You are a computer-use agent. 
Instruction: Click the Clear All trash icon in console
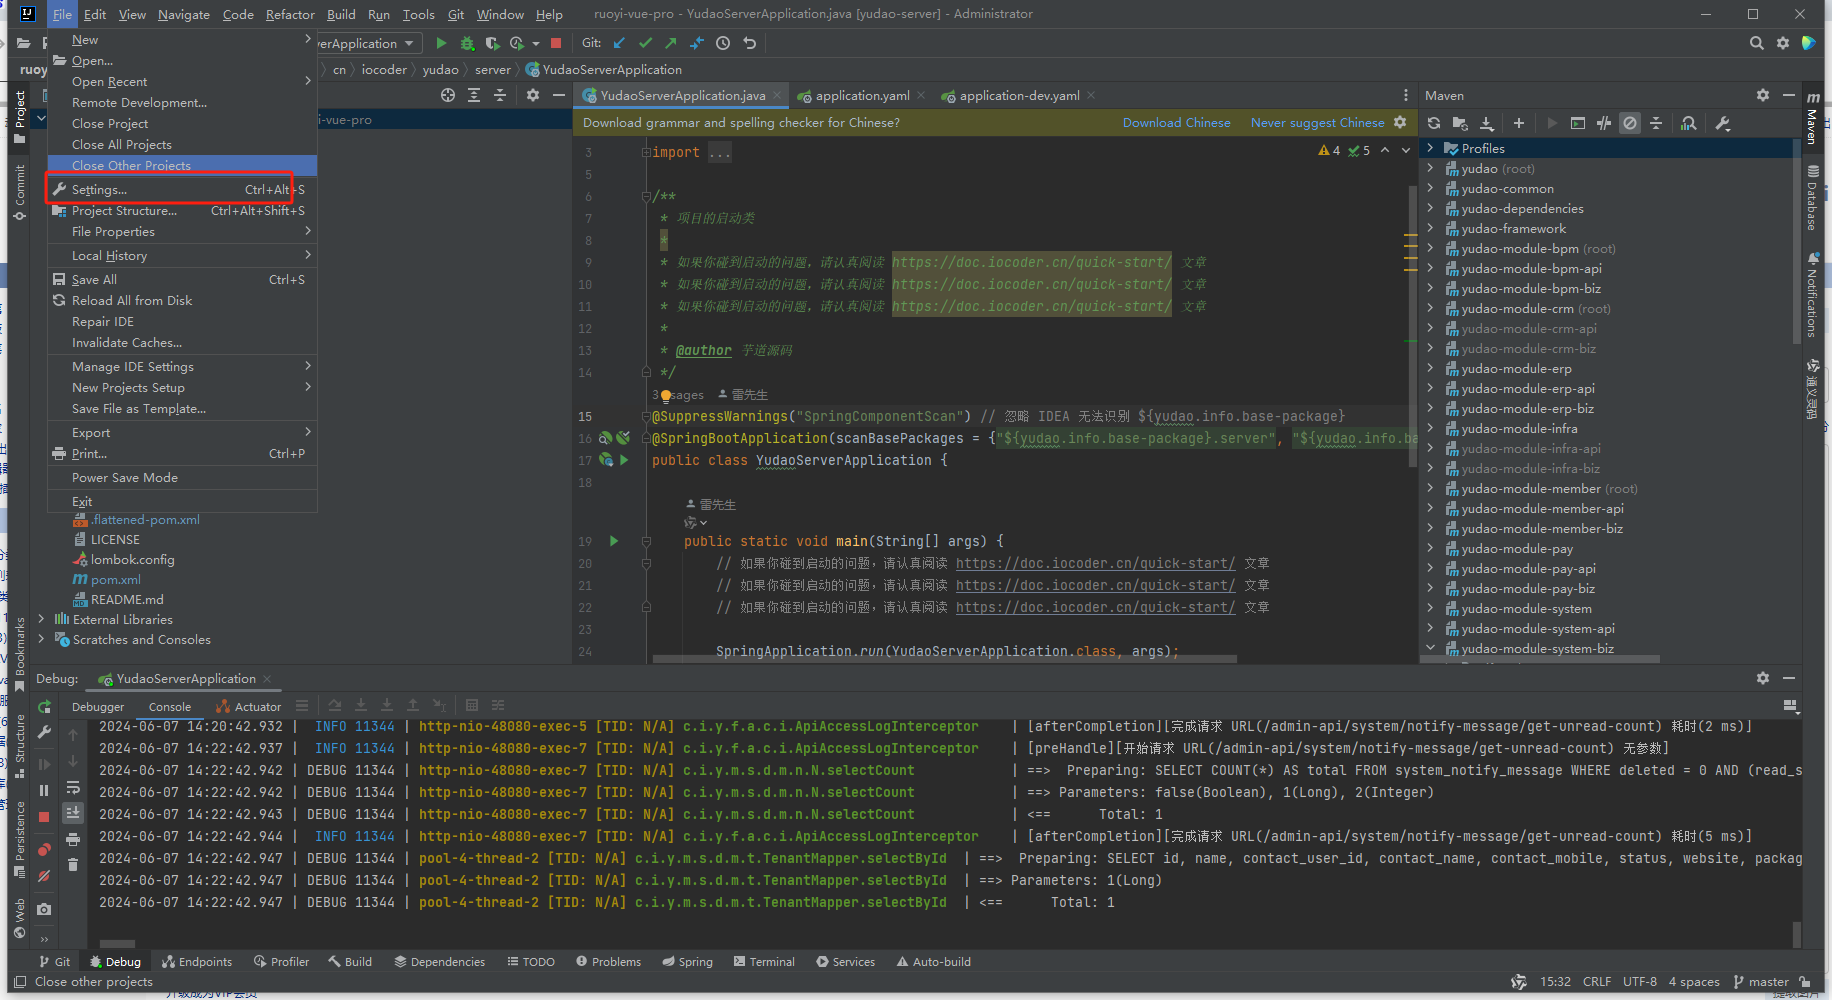73,864
